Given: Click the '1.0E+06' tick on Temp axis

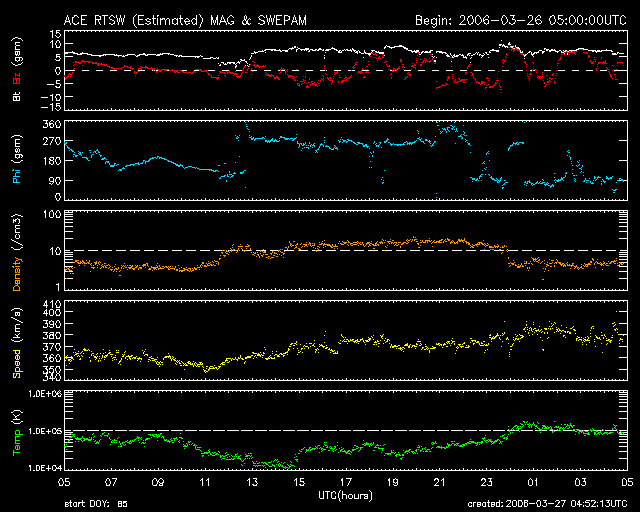Looking at the screenshot, I should pos(45,394).
